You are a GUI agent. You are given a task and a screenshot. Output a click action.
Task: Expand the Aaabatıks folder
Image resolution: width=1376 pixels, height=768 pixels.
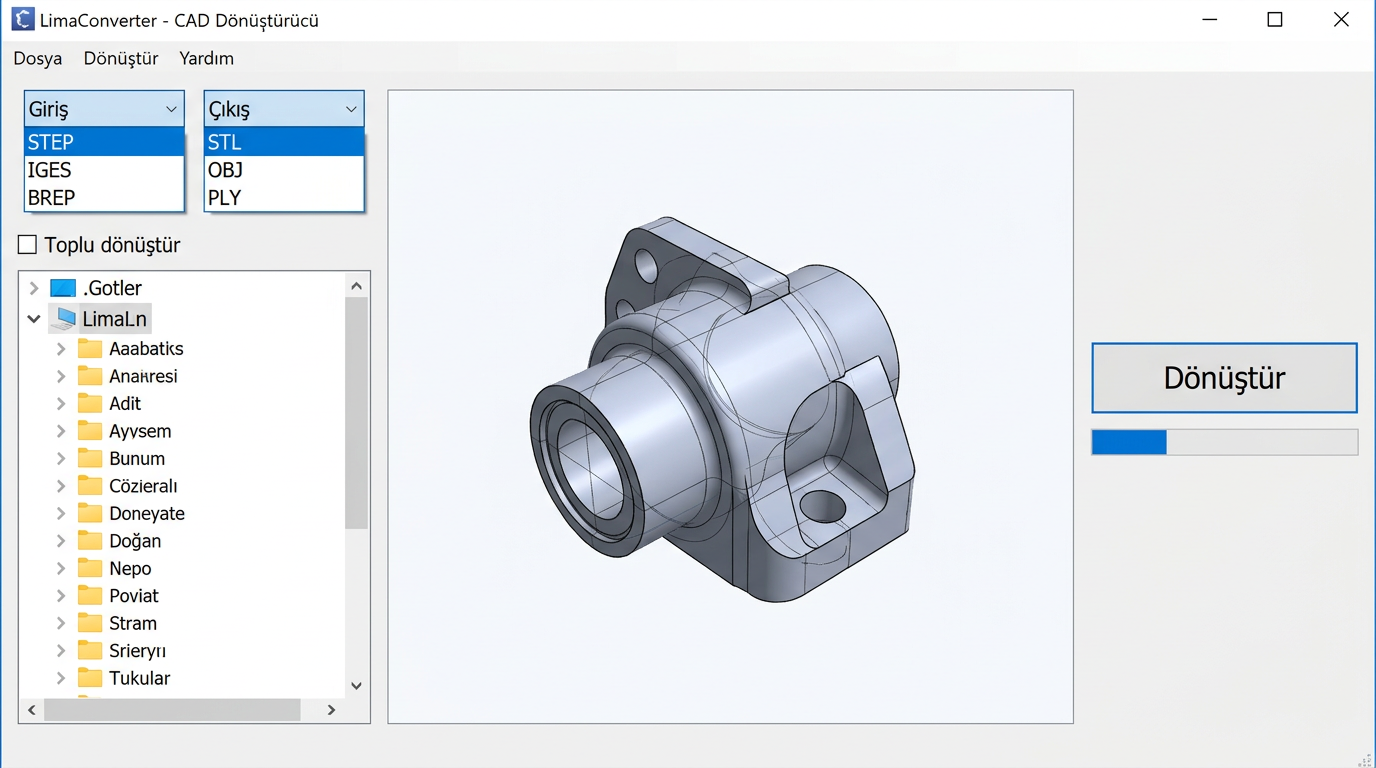[61, 349]
